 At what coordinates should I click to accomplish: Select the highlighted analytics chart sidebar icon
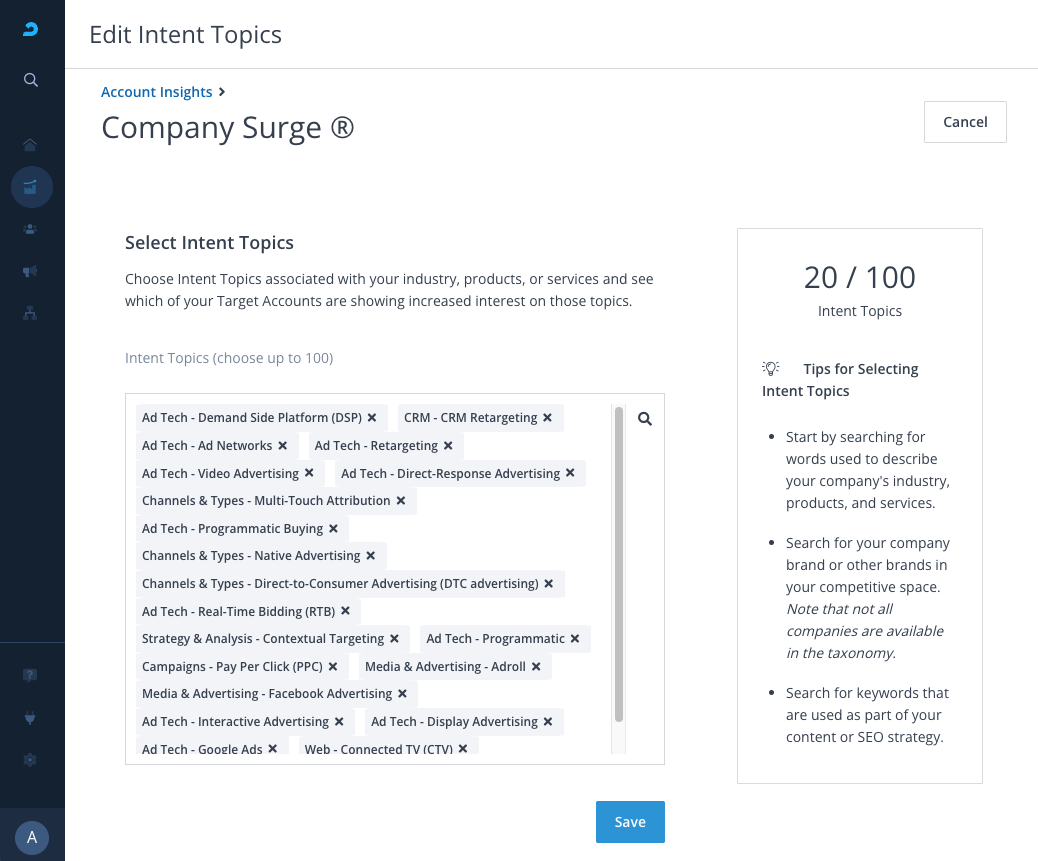(31, 187)
